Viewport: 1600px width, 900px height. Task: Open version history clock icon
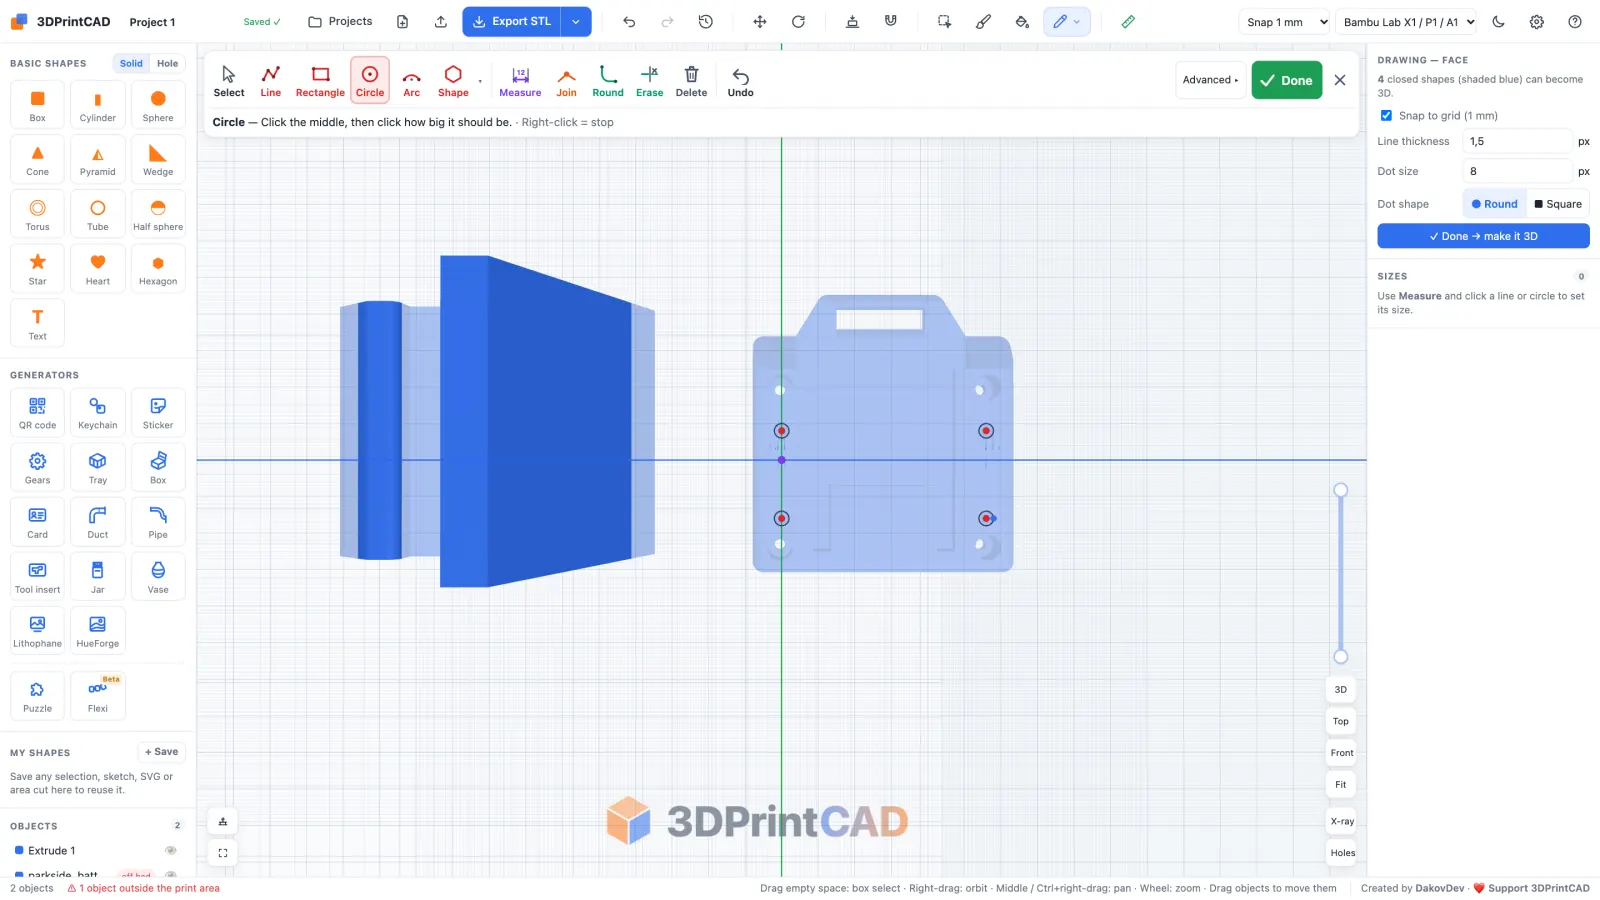(x=706, y=21)
